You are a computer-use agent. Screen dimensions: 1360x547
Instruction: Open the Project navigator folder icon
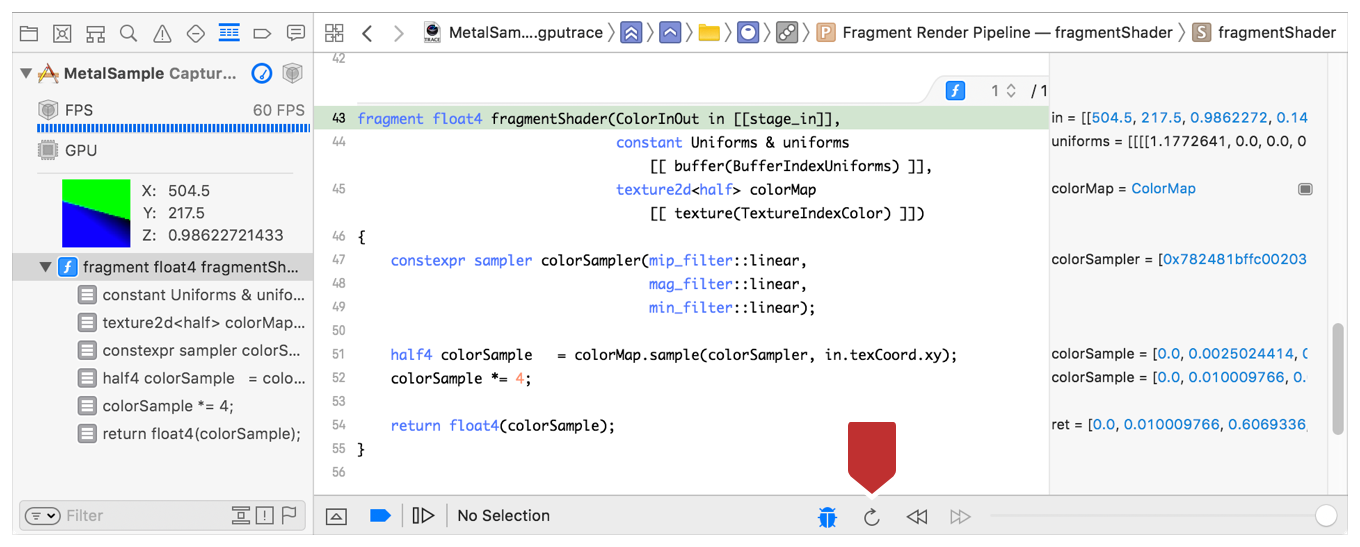[29, 33]
